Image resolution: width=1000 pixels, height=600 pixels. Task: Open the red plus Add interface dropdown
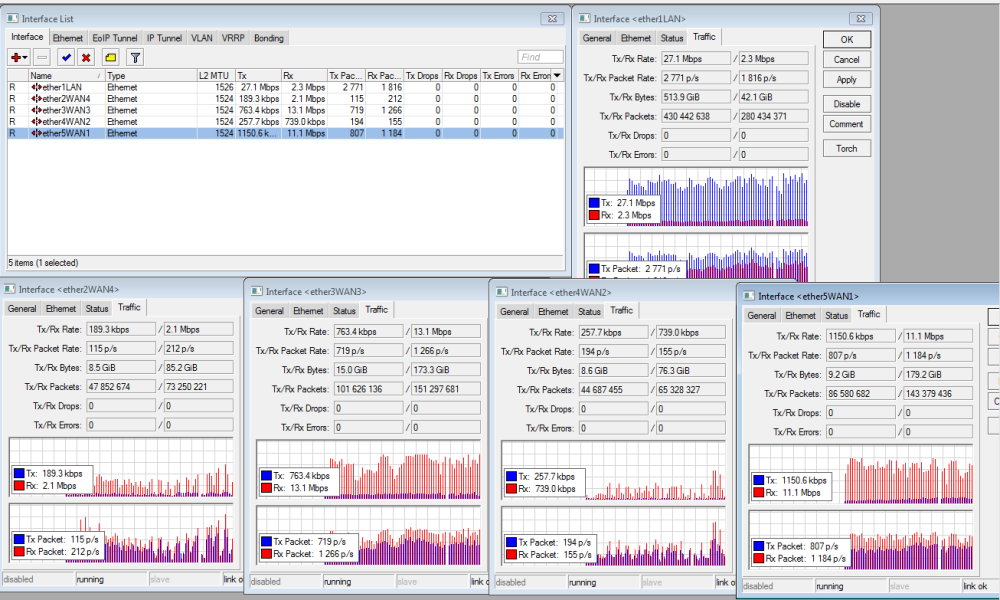pyautogui.click(x=19, y=57)
